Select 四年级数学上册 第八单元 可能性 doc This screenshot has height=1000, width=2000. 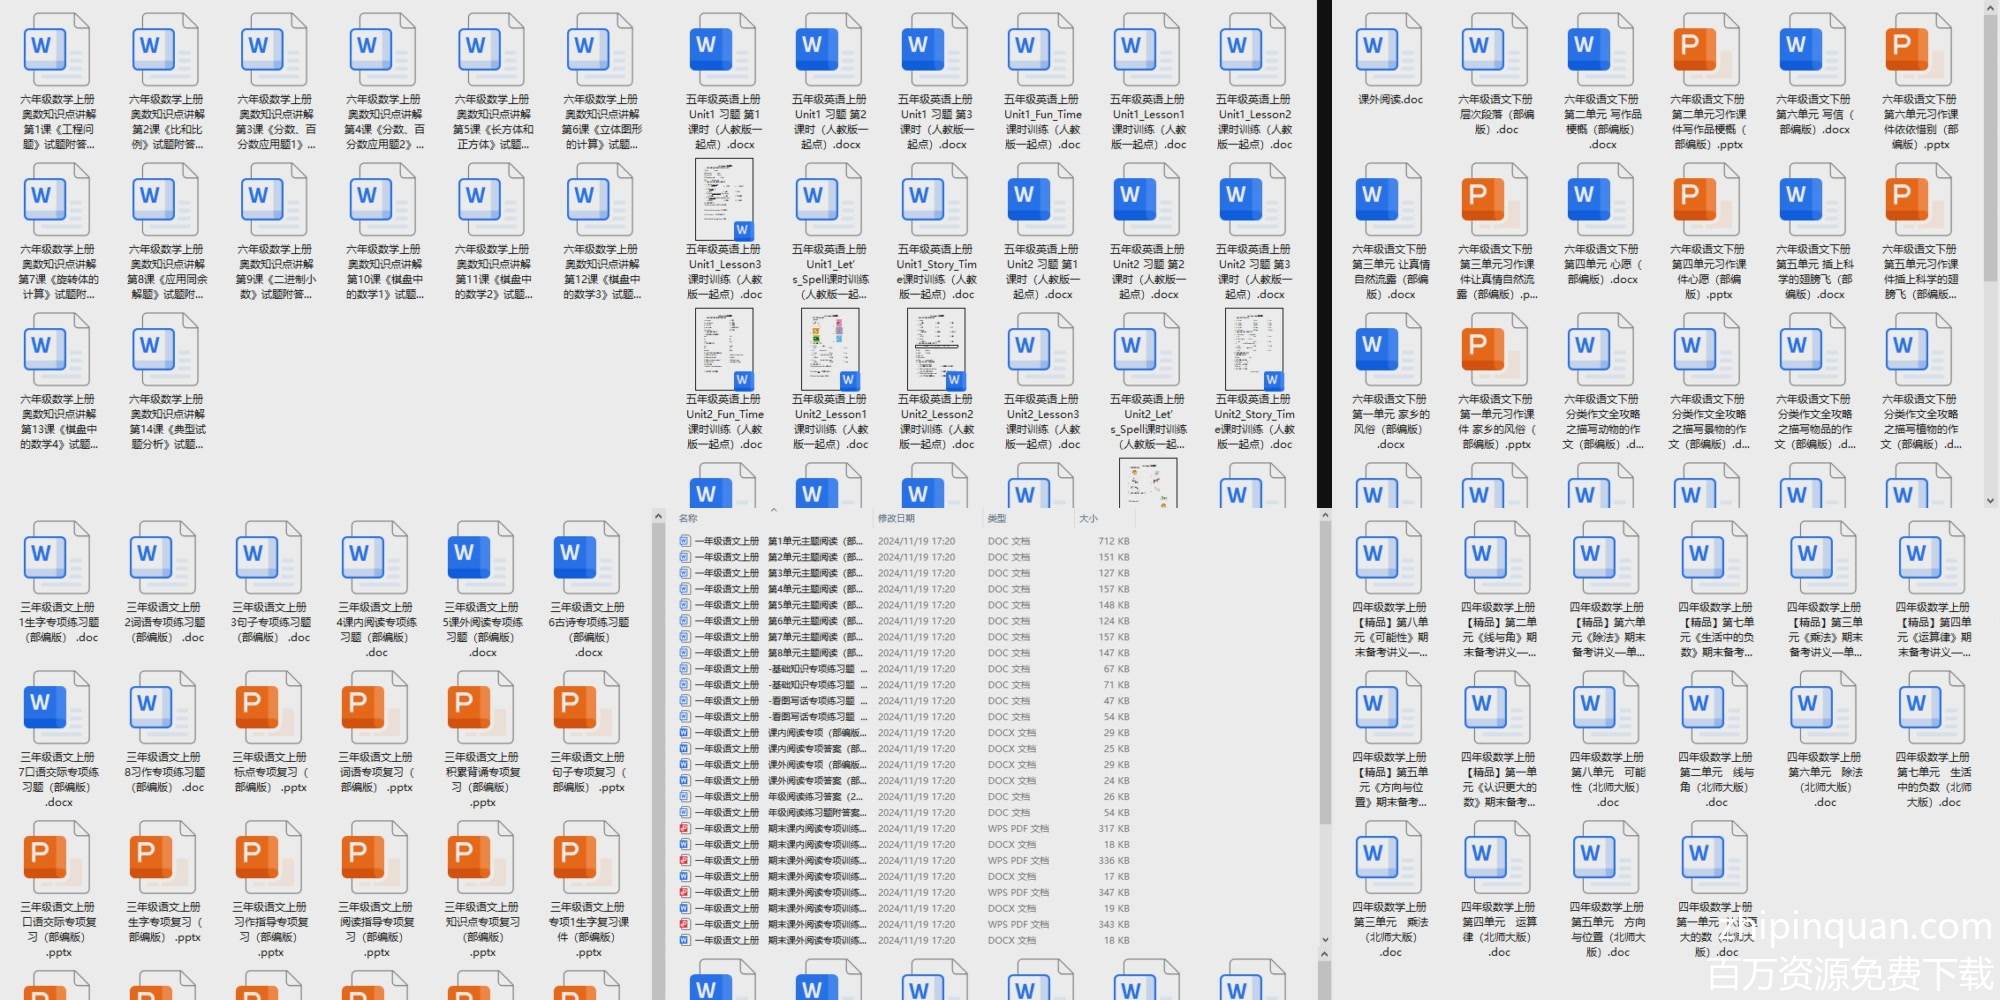(x=1607, y=708)
